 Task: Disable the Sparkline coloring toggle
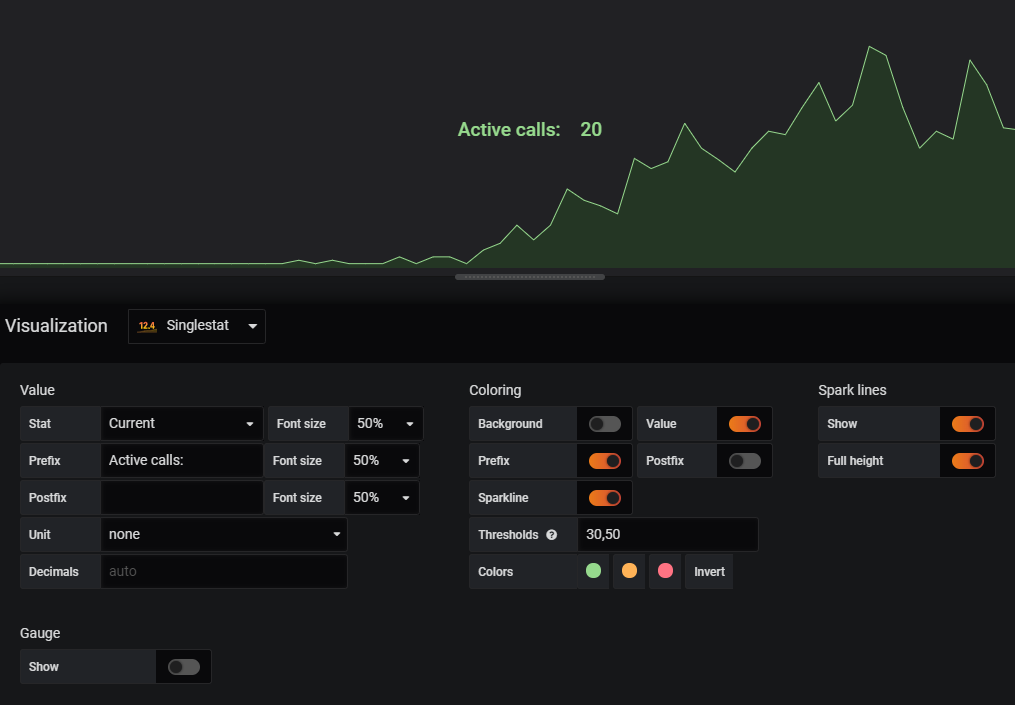pyautogui.click(x=604, y=497)
